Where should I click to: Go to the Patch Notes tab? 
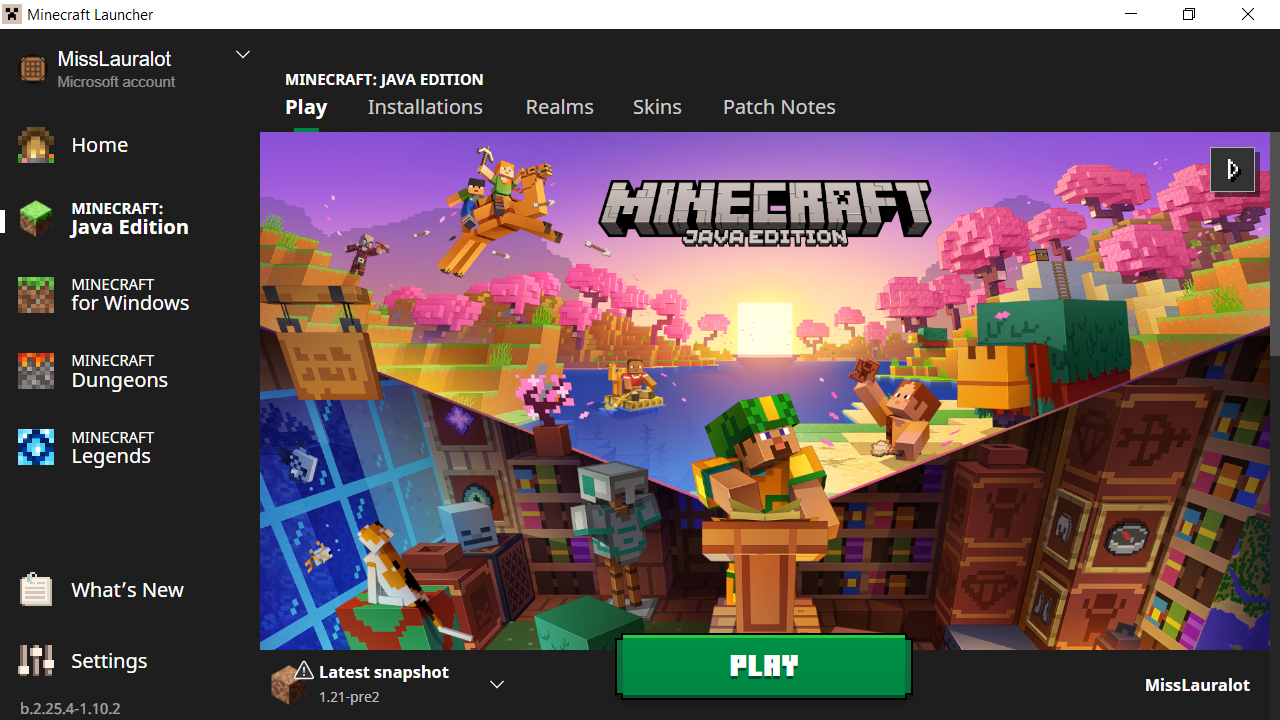pyautogui.click(x=779, y=107)
